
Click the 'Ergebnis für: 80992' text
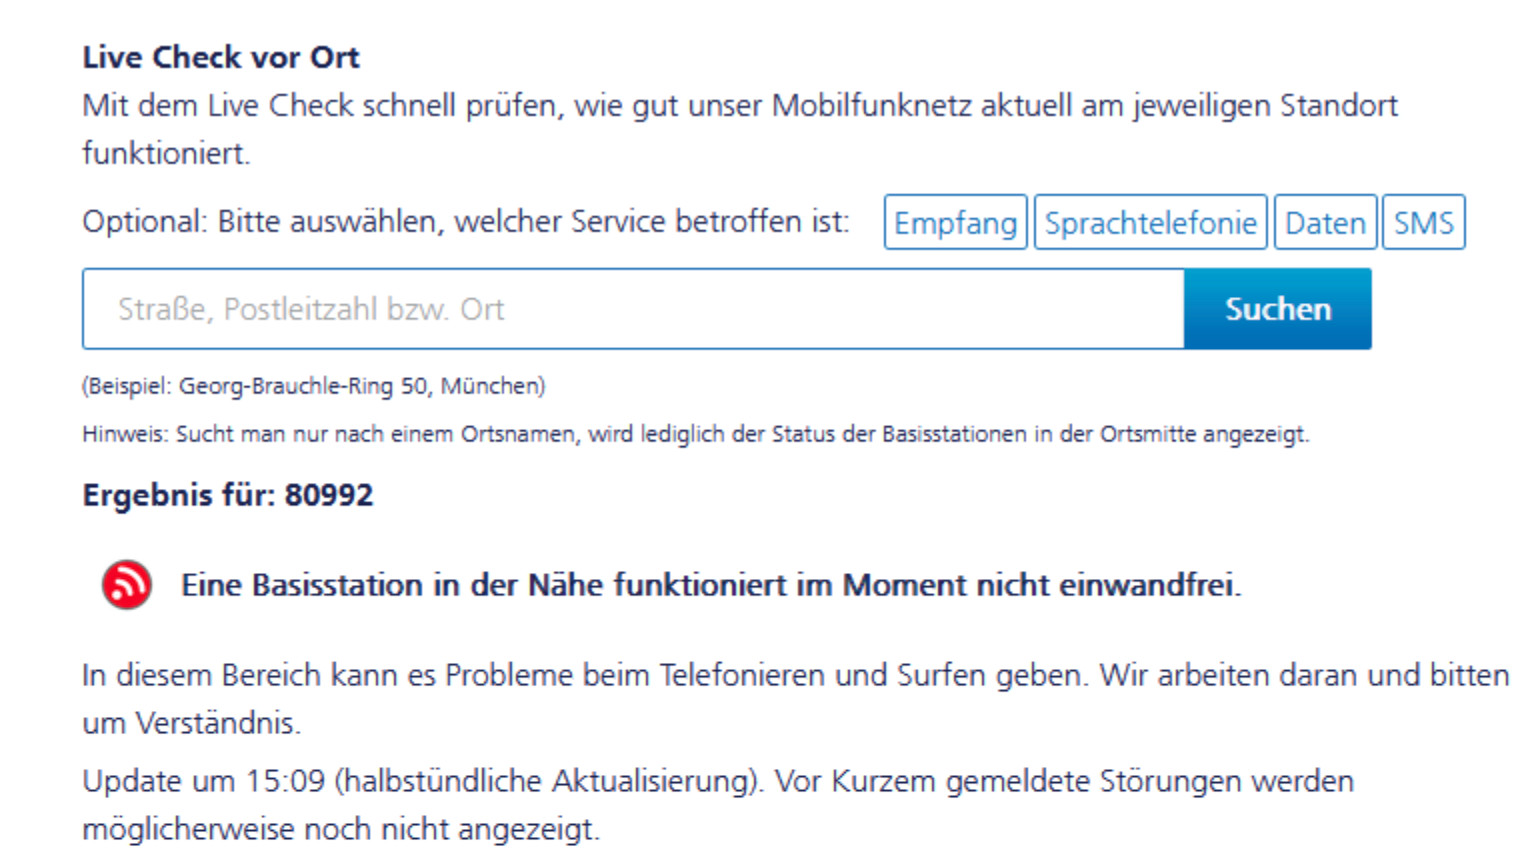(228, 495)
